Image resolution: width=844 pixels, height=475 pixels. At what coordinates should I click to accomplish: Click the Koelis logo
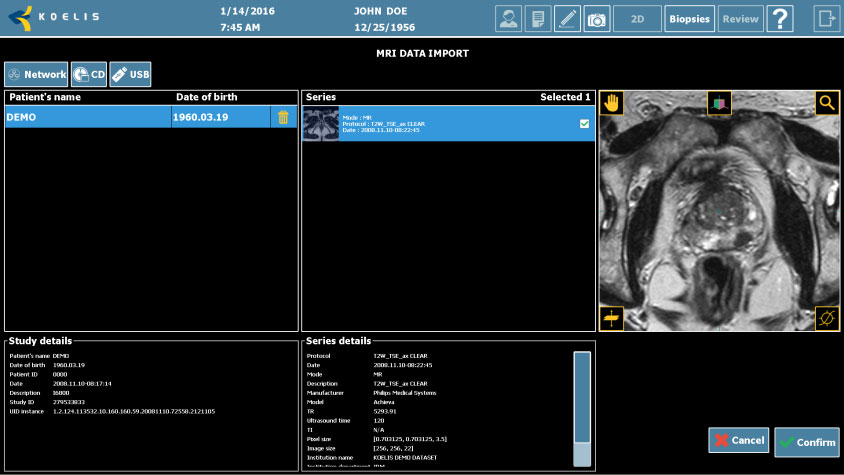[54, 18]
